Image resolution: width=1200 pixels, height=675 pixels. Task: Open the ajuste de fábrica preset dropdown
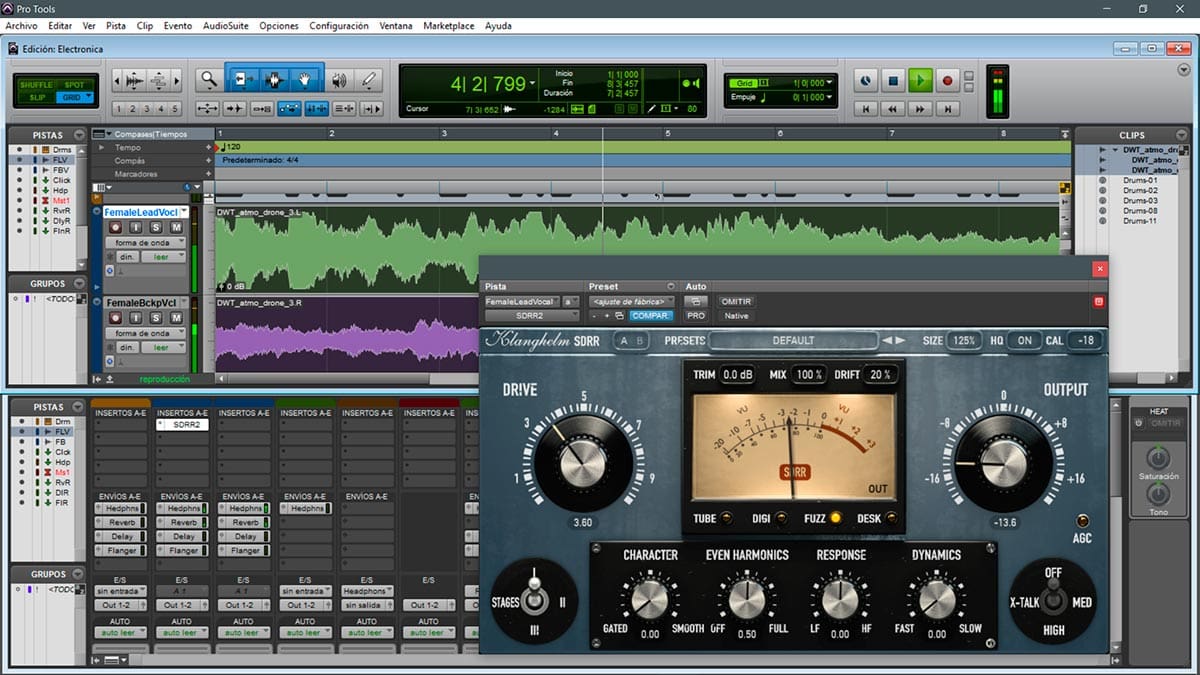point(631,301)
